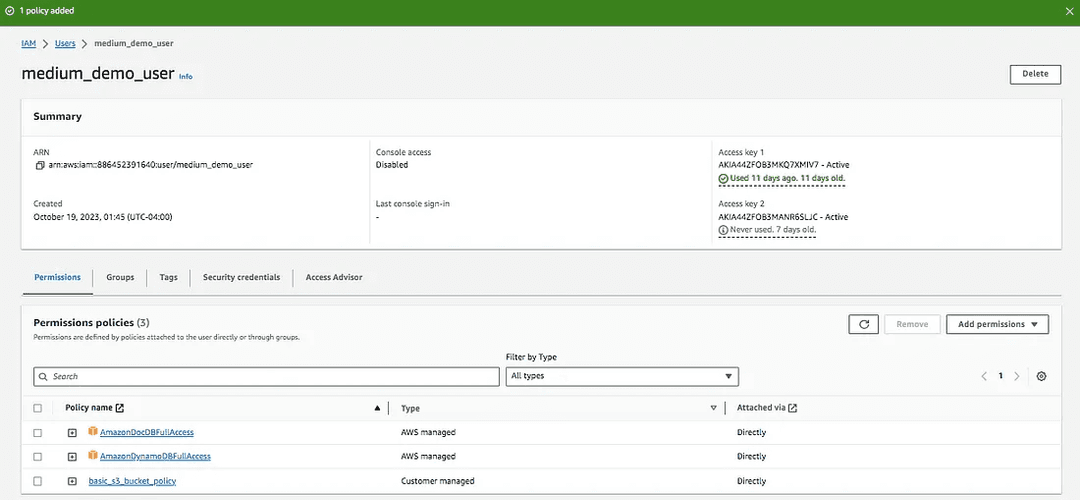Screen dimensions: 1080x500
Task: Click the success check icon in the banner
Action: tap(9, 11)
